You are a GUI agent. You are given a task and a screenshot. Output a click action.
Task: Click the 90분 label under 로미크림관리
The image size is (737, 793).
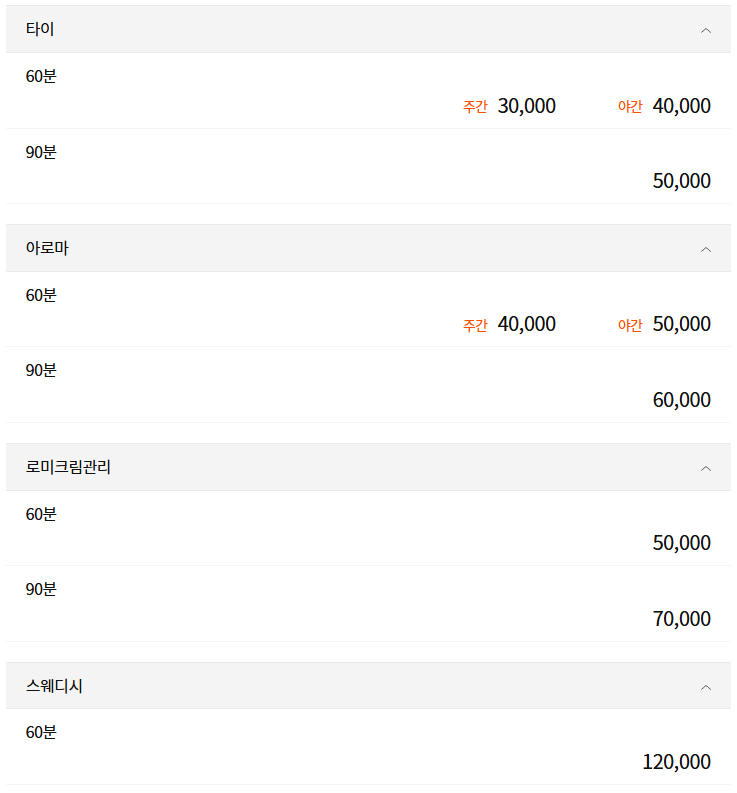(x=41, y=589)
